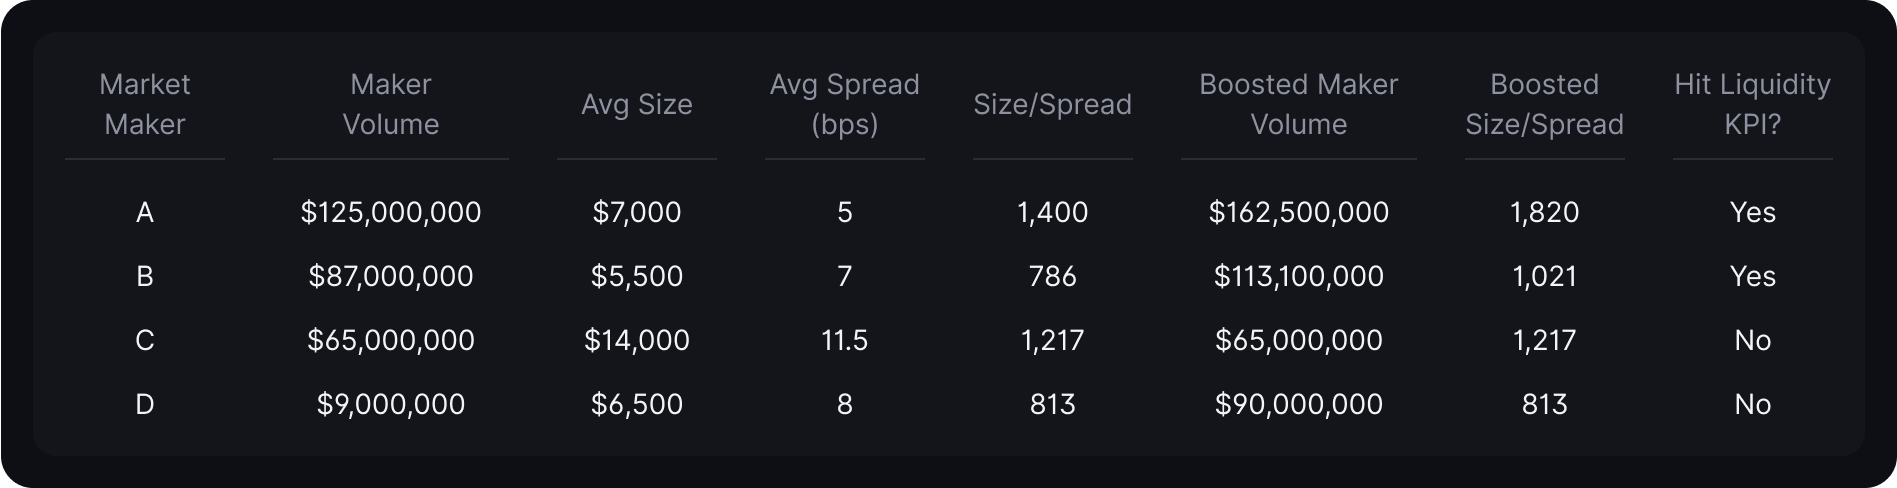Select the $113,100,000 boosted volume cell
This screenshot has width=1897, height=488.
coord(1298,276)
